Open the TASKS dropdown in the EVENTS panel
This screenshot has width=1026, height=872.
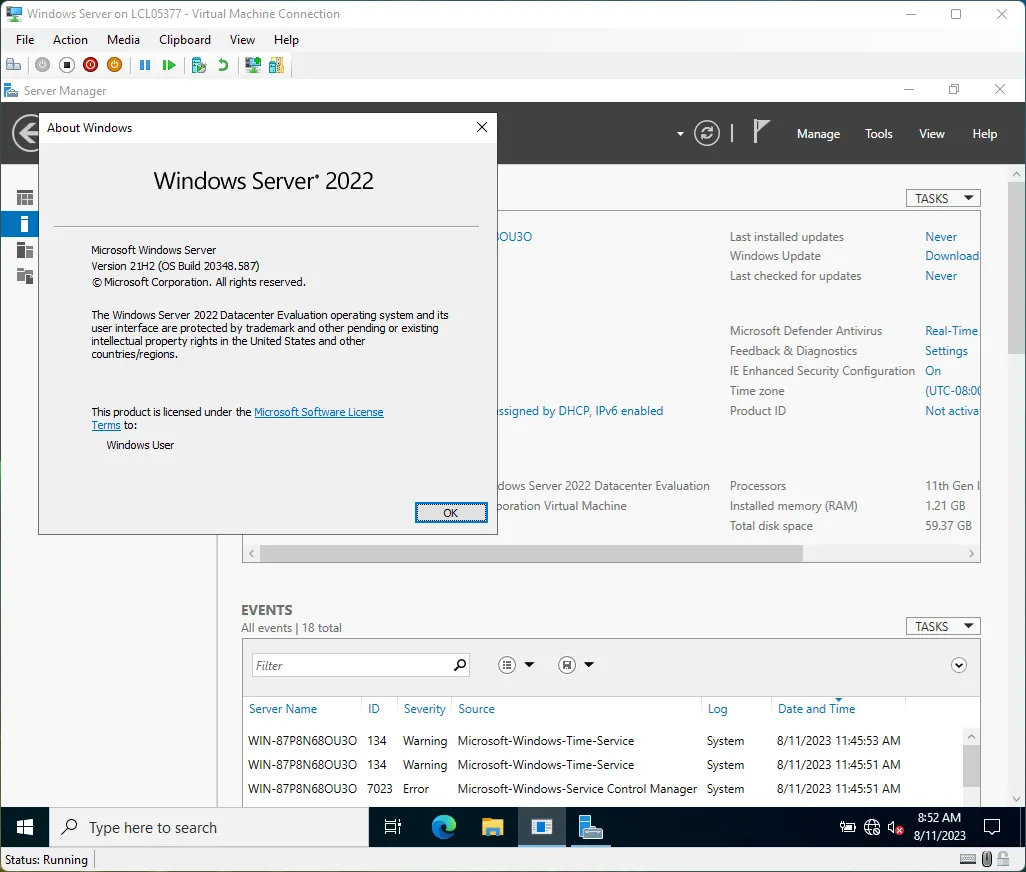(941, 625)
